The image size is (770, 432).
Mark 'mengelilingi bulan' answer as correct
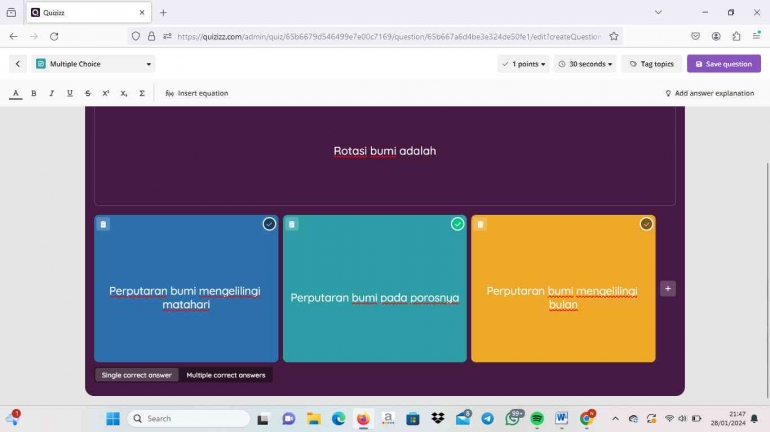[646, 224]
